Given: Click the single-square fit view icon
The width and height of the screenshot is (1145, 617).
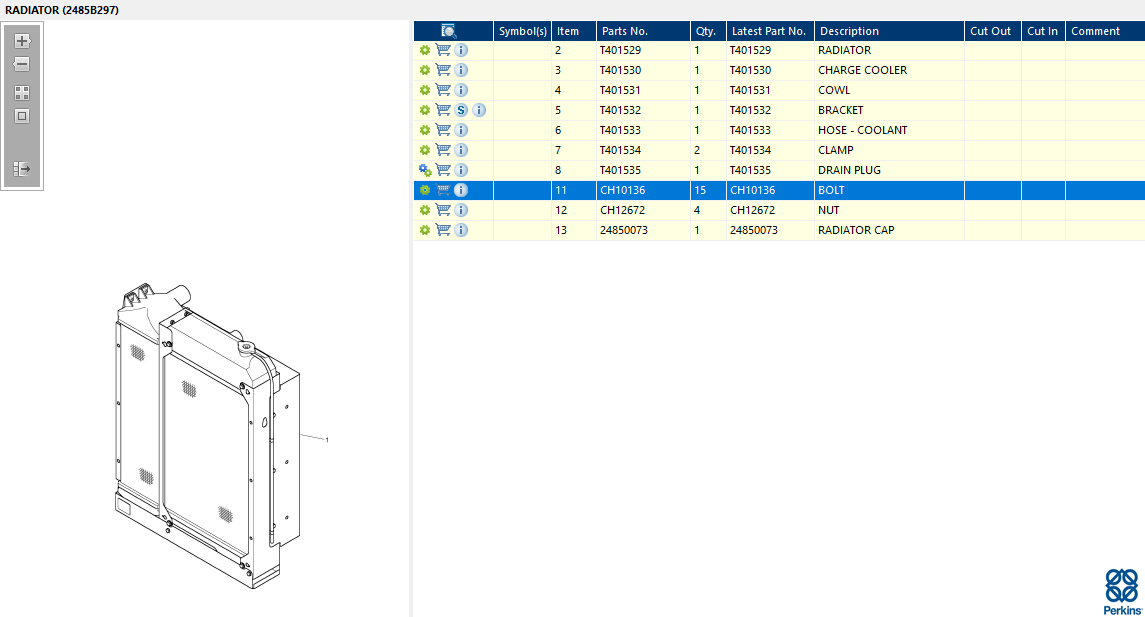Looking at the screenshot, I should point(22,116).
